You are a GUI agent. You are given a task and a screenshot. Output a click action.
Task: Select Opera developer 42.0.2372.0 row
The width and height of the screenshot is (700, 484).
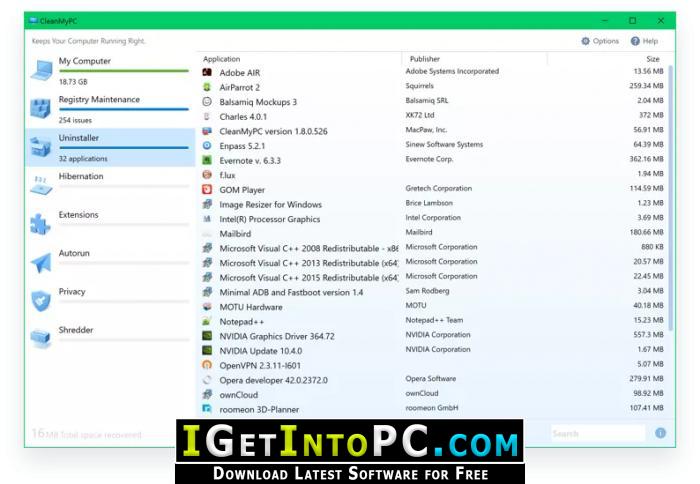433,380
